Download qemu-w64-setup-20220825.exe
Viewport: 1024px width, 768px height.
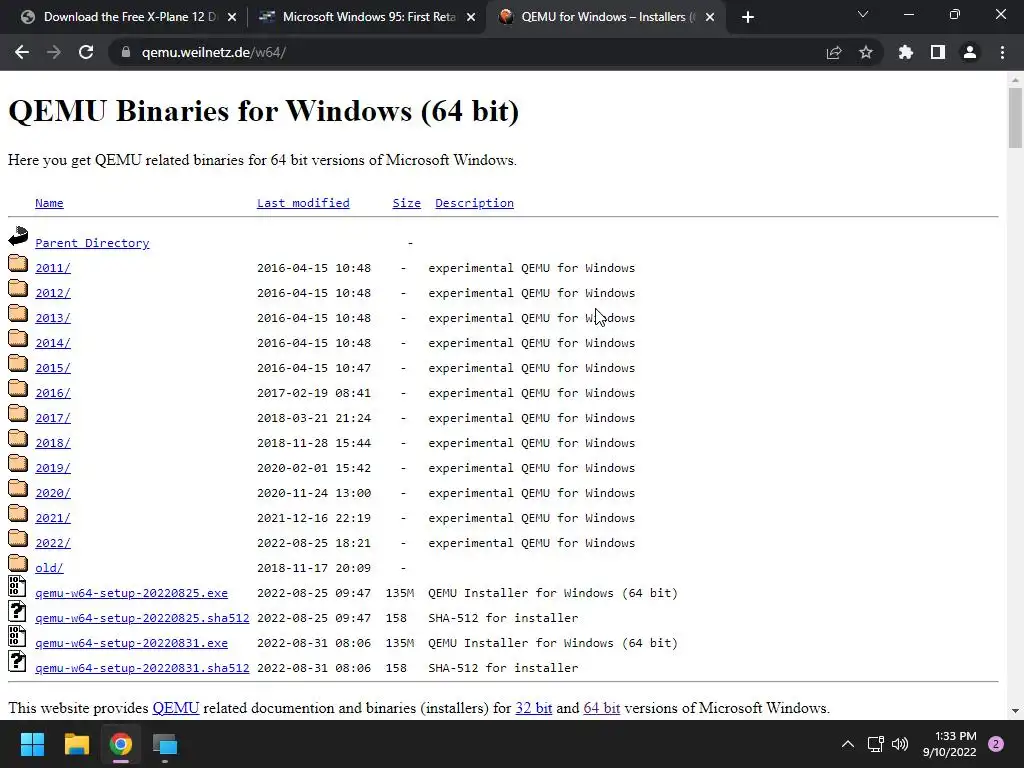pos(131,593)
